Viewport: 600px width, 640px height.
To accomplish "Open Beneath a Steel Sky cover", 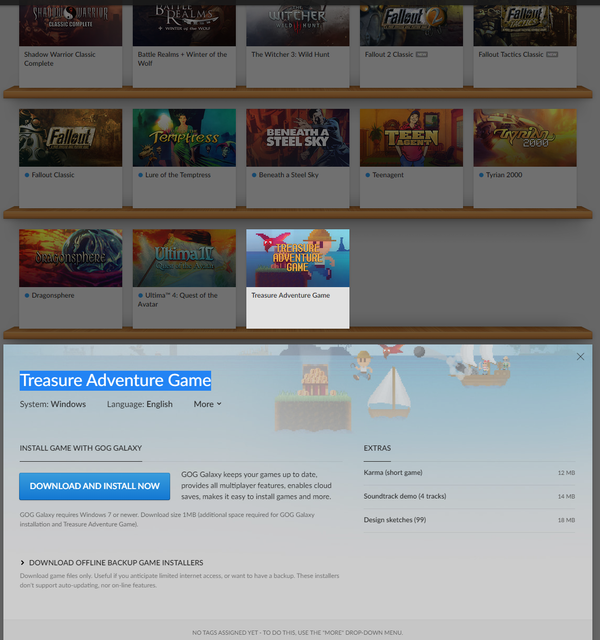I will point(298,138).
